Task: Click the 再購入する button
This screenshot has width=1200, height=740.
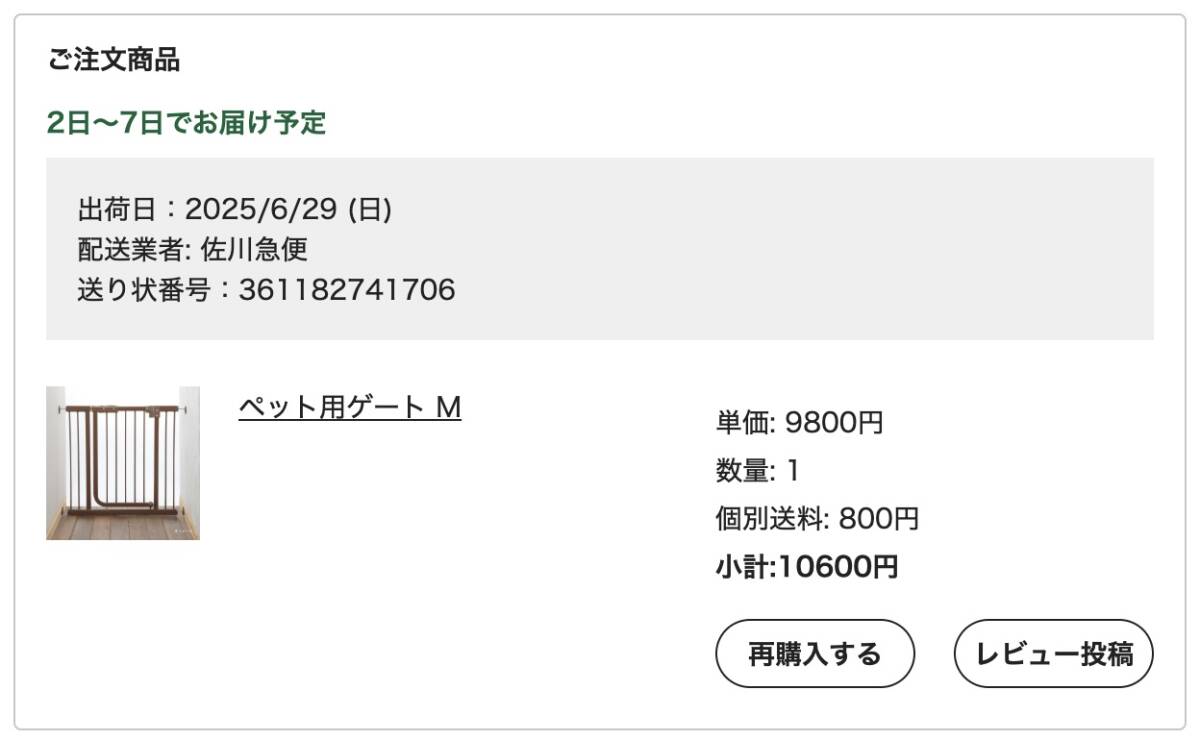Action: [815, 654]
